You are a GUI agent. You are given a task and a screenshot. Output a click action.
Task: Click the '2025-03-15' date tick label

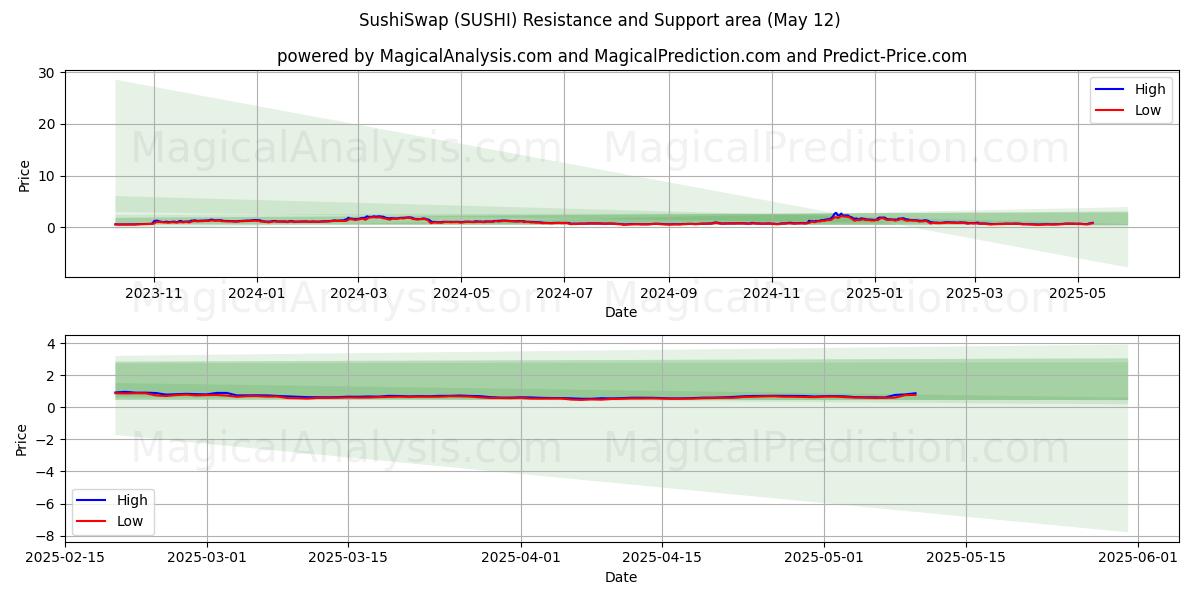[348, 558]
